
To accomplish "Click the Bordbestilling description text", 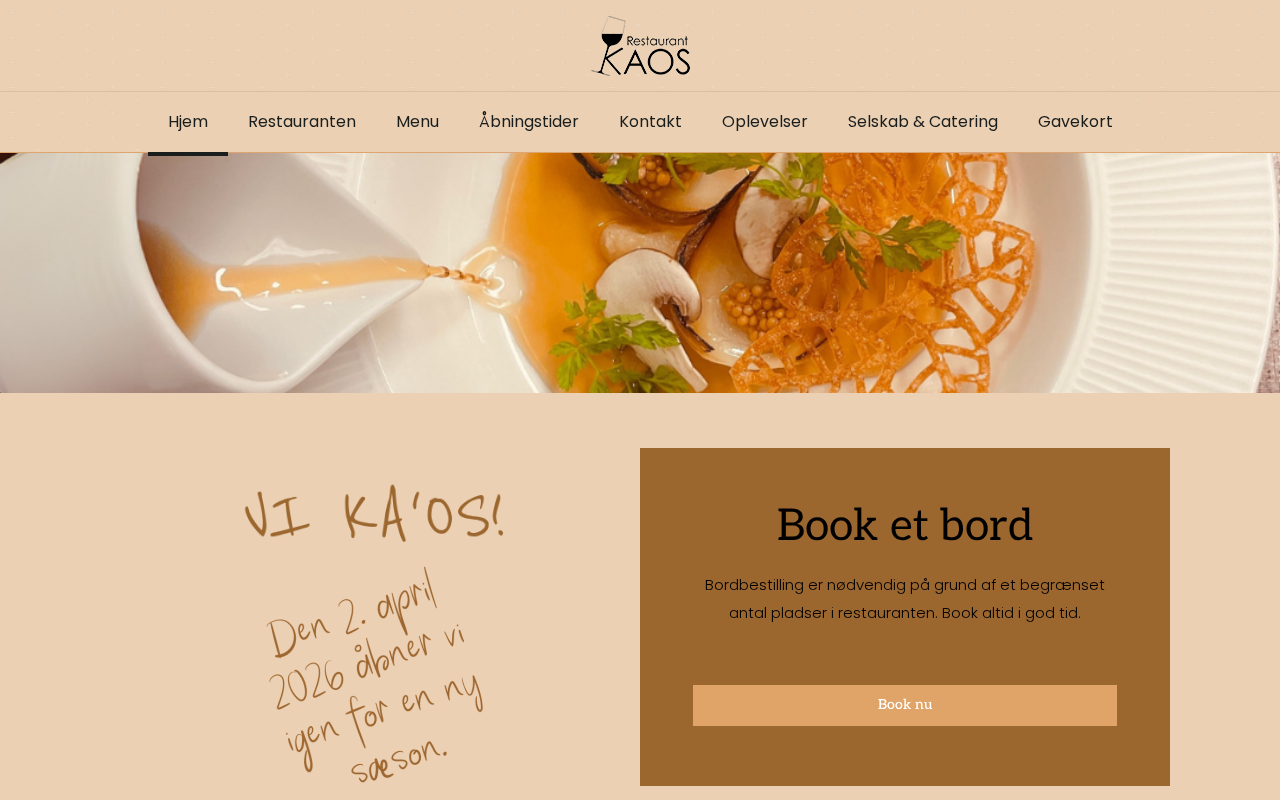I will pos(905,598).
